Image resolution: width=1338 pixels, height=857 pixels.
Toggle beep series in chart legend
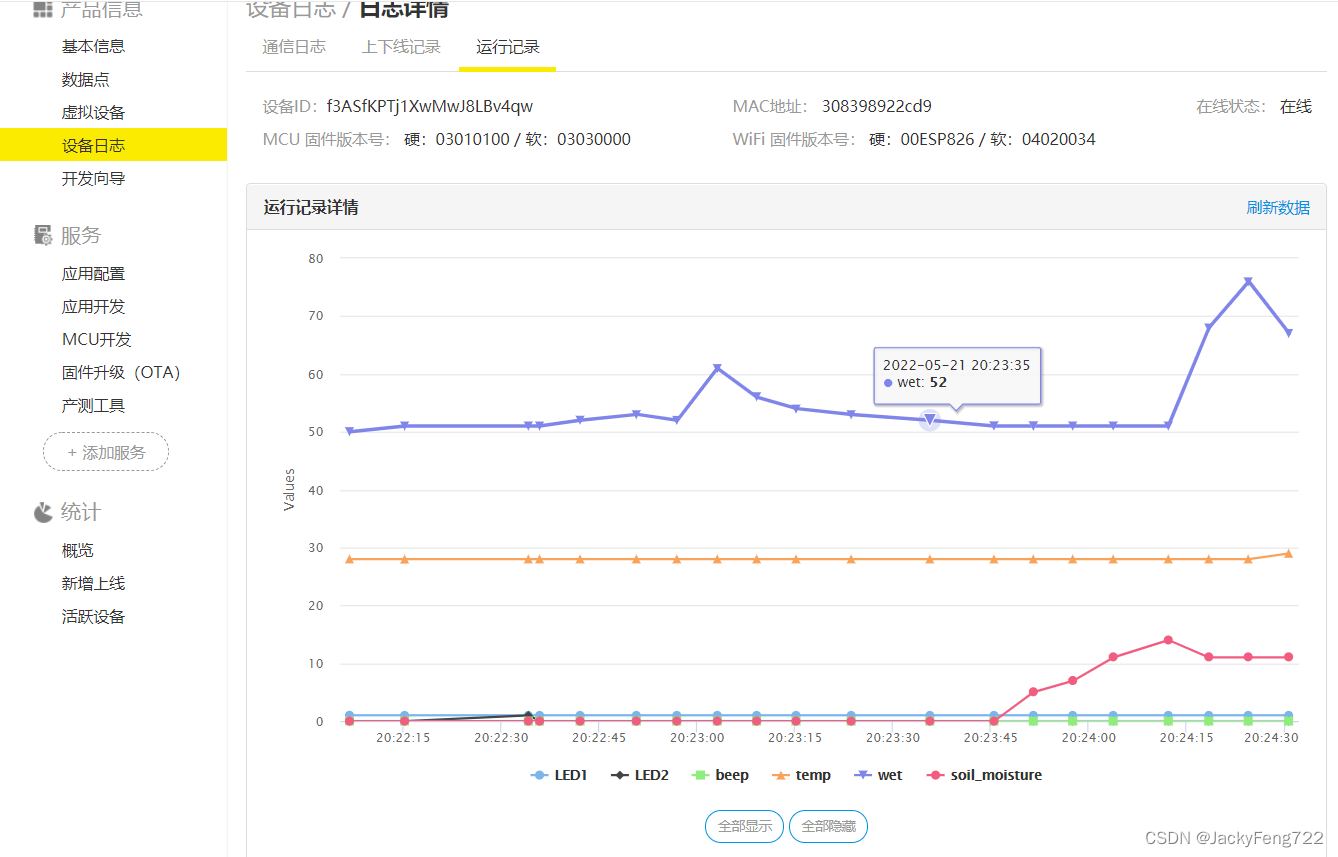[x=721, y=775]
